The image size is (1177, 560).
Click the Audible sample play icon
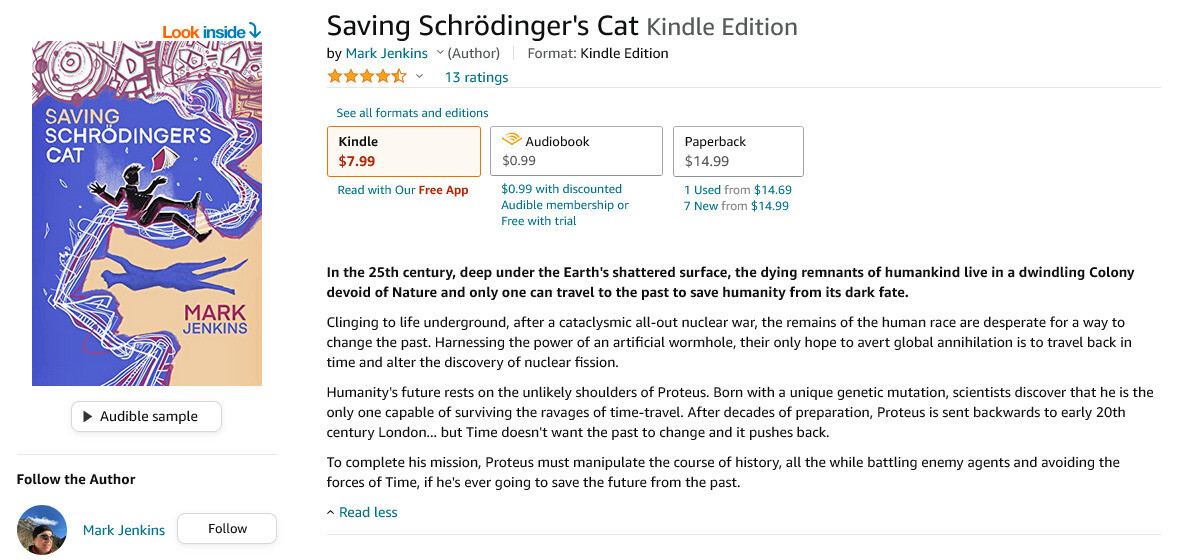pos(88,416)
